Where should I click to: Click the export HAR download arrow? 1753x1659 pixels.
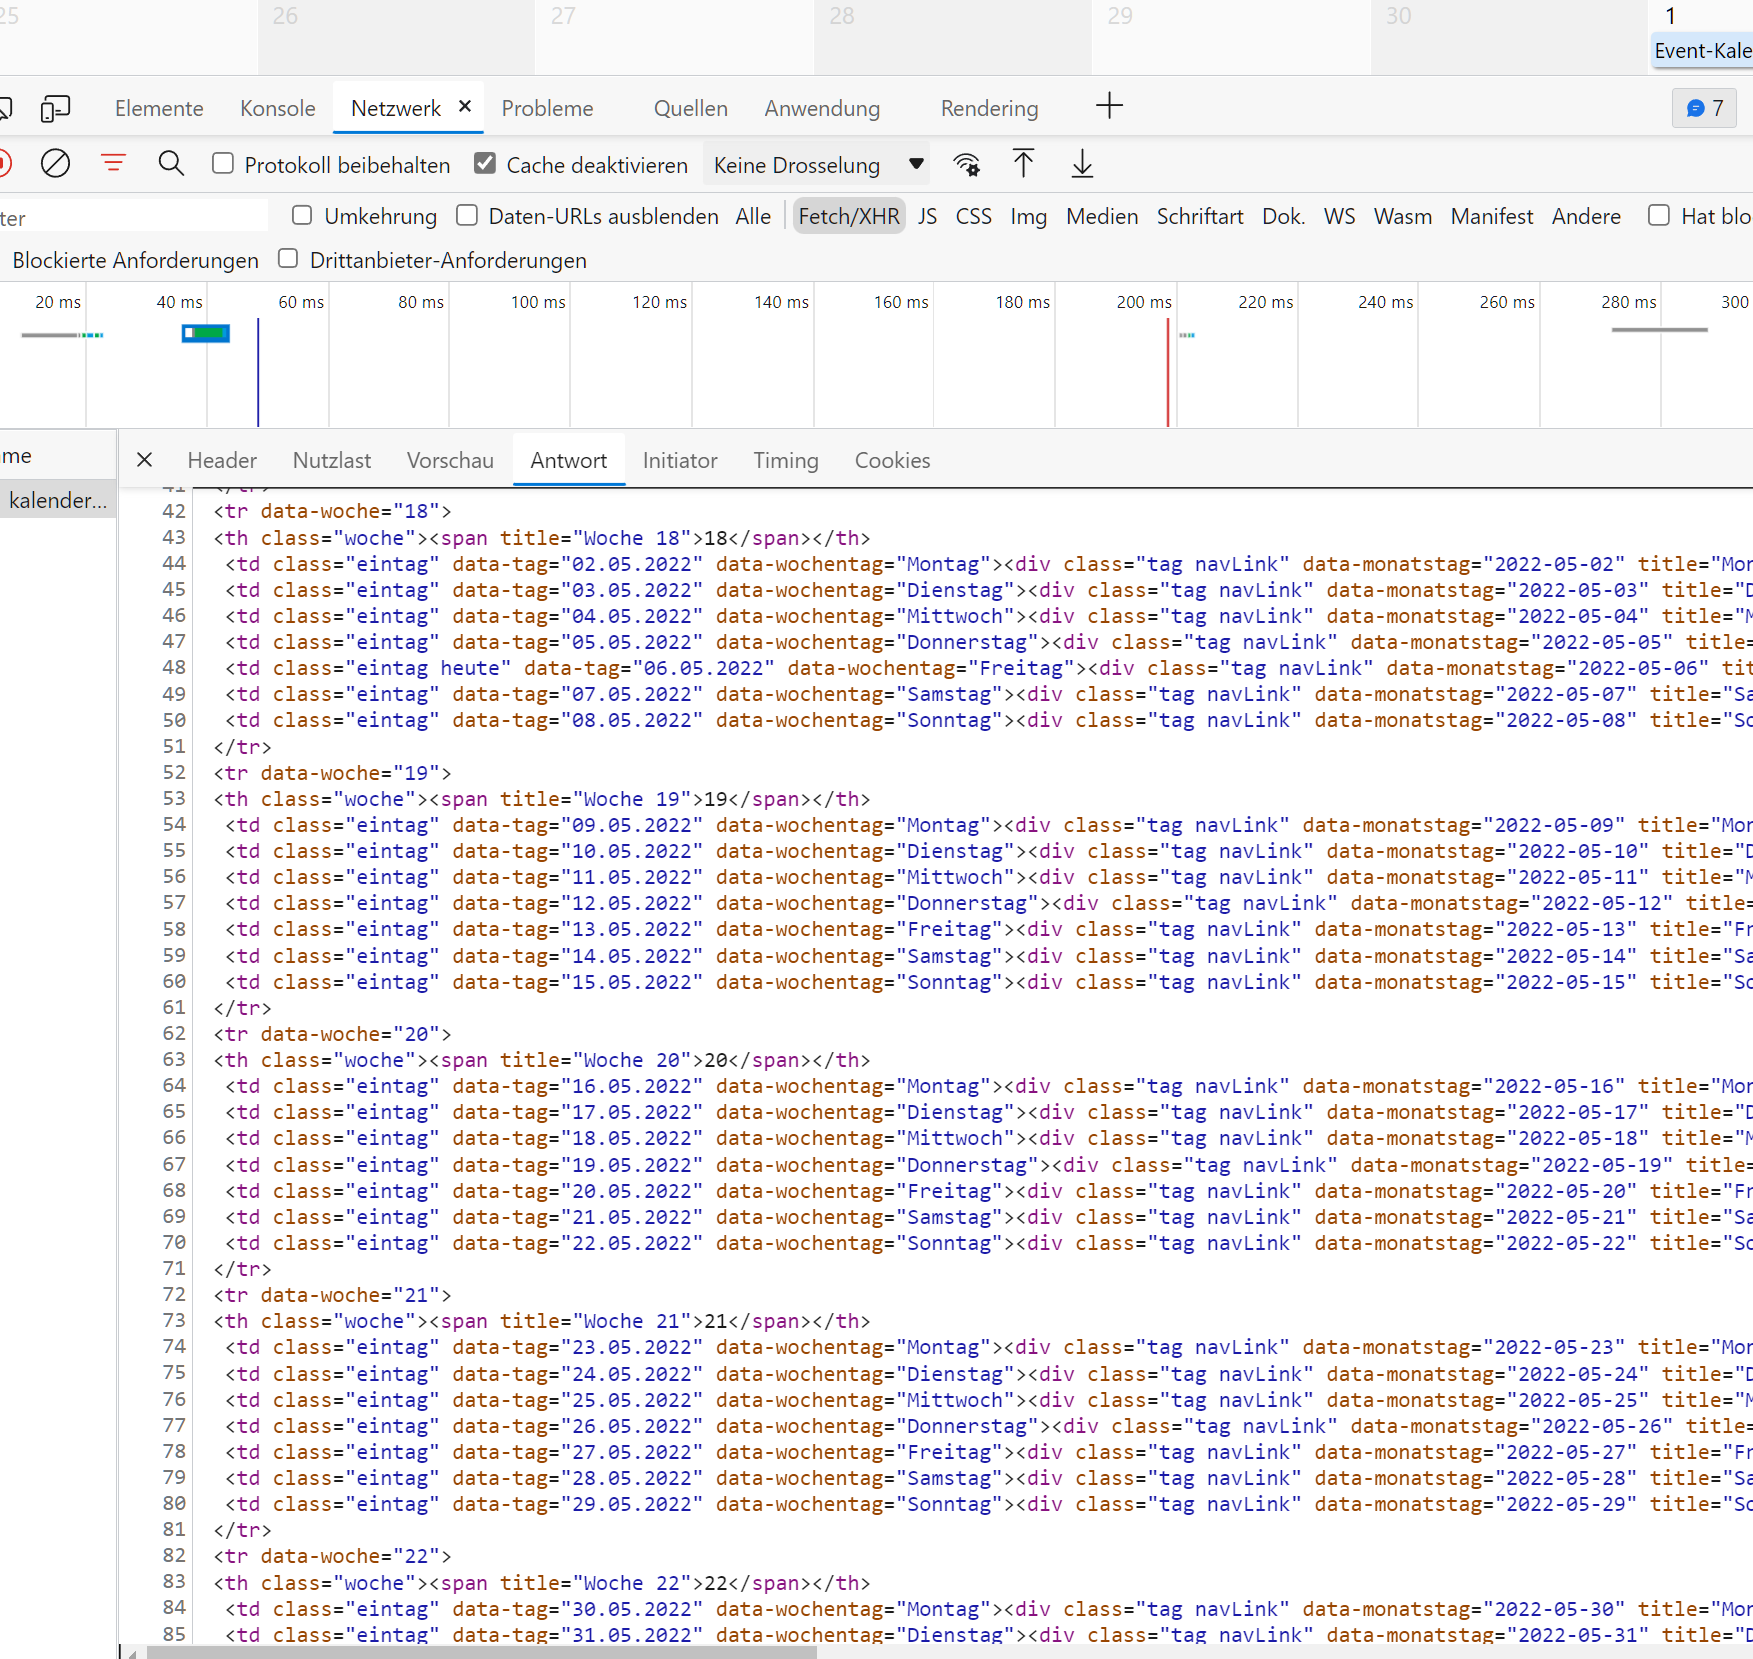[1082, 164]
